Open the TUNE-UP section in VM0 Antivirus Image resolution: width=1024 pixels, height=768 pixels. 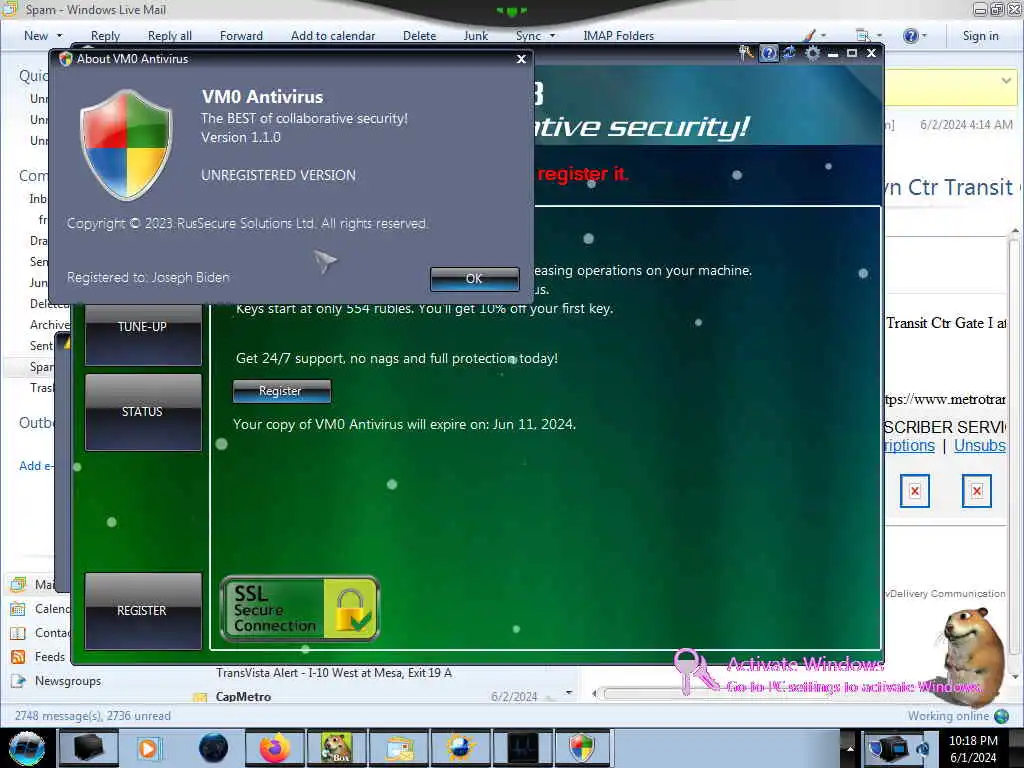coord(143,334)
